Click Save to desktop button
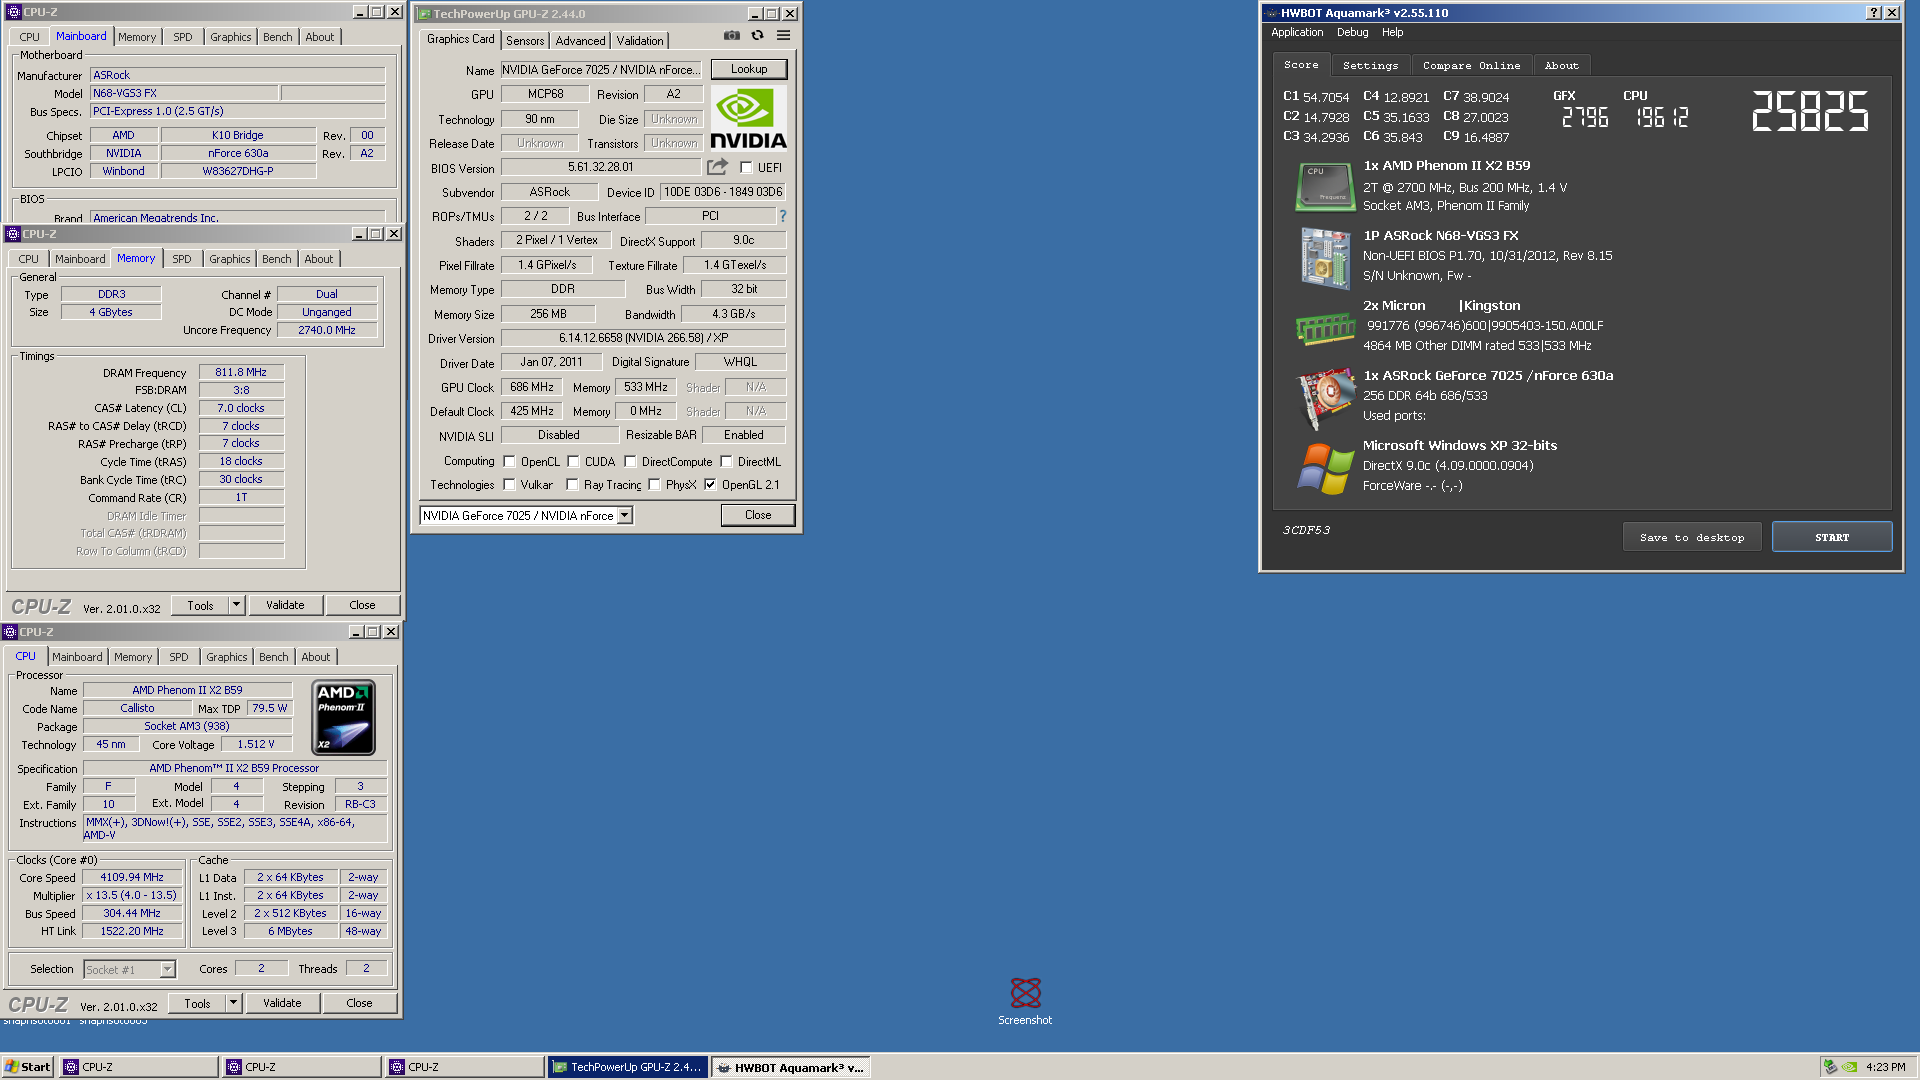Viewport: 1920px width, 1080px height. click(1692, 537)
